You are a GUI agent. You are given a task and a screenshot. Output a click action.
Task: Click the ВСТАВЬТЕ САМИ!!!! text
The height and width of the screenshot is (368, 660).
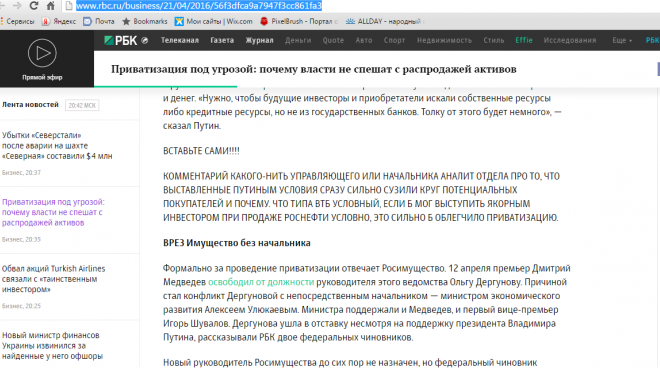click(201, 151)
